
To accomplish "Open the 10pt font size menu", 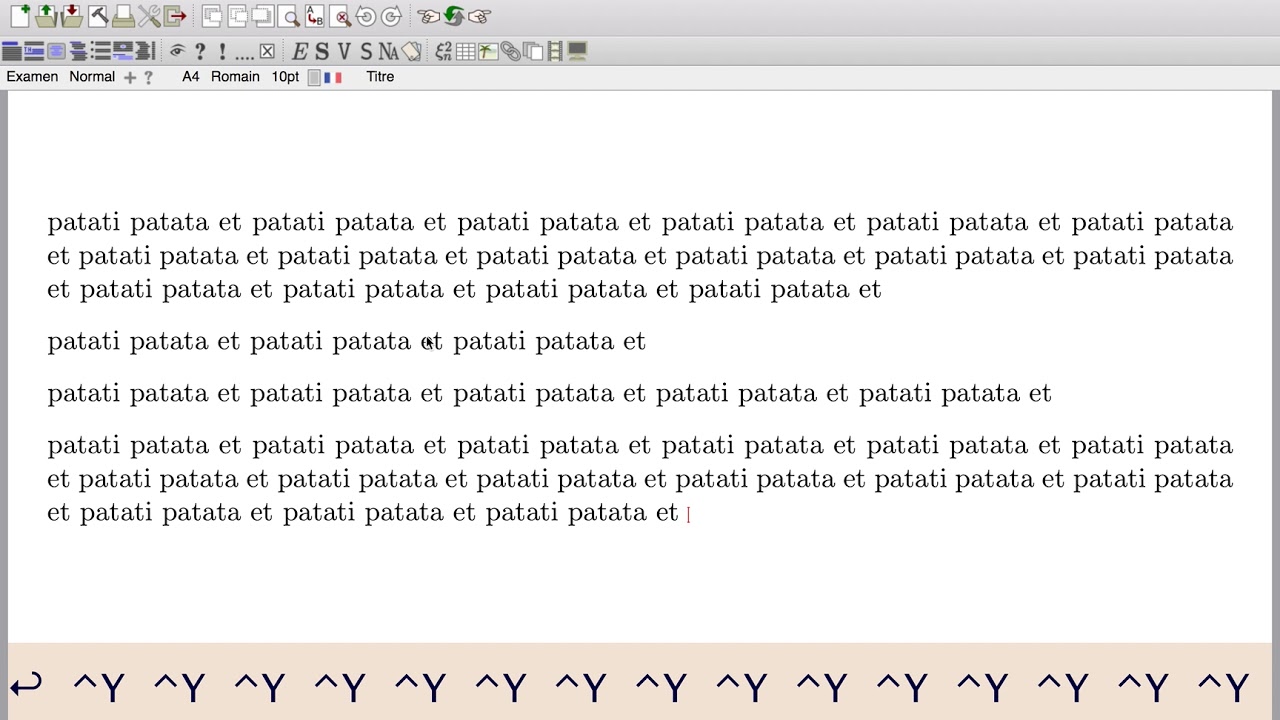I will point(285,77).
